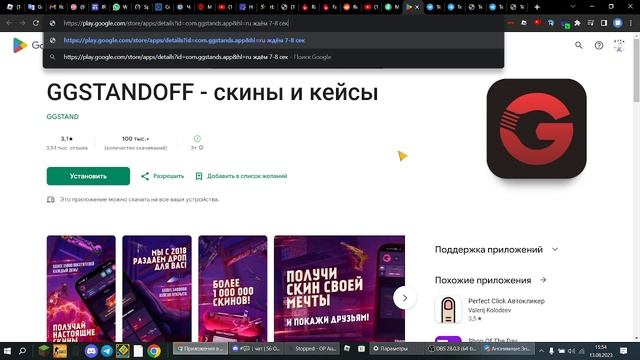
Task: Show hidden tray icons chevron
Action: [x=542, y=351]
